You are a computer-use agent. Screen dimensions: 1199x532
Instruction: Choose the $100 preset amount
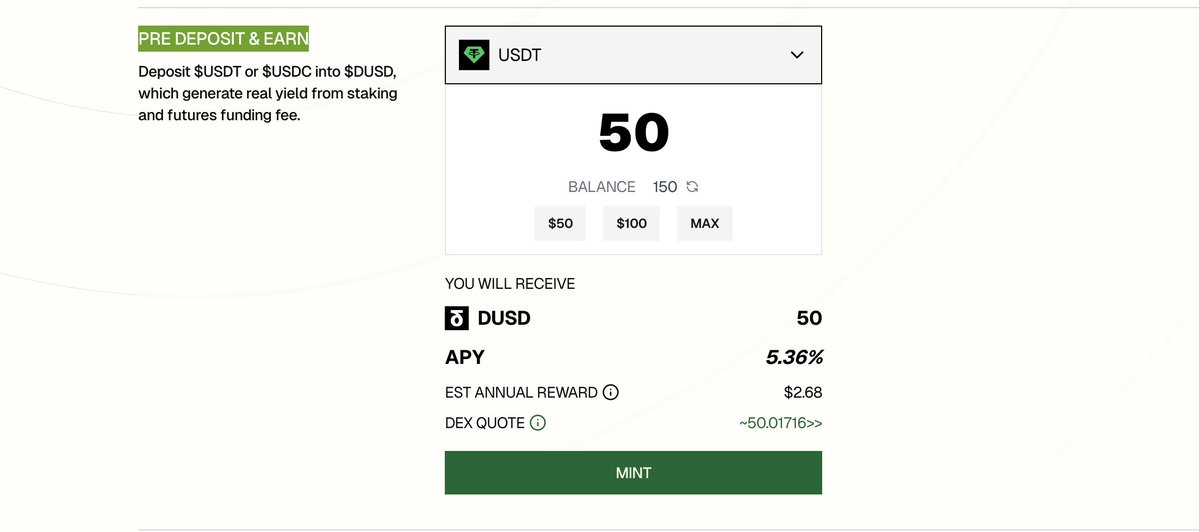[x=631, y=224]
